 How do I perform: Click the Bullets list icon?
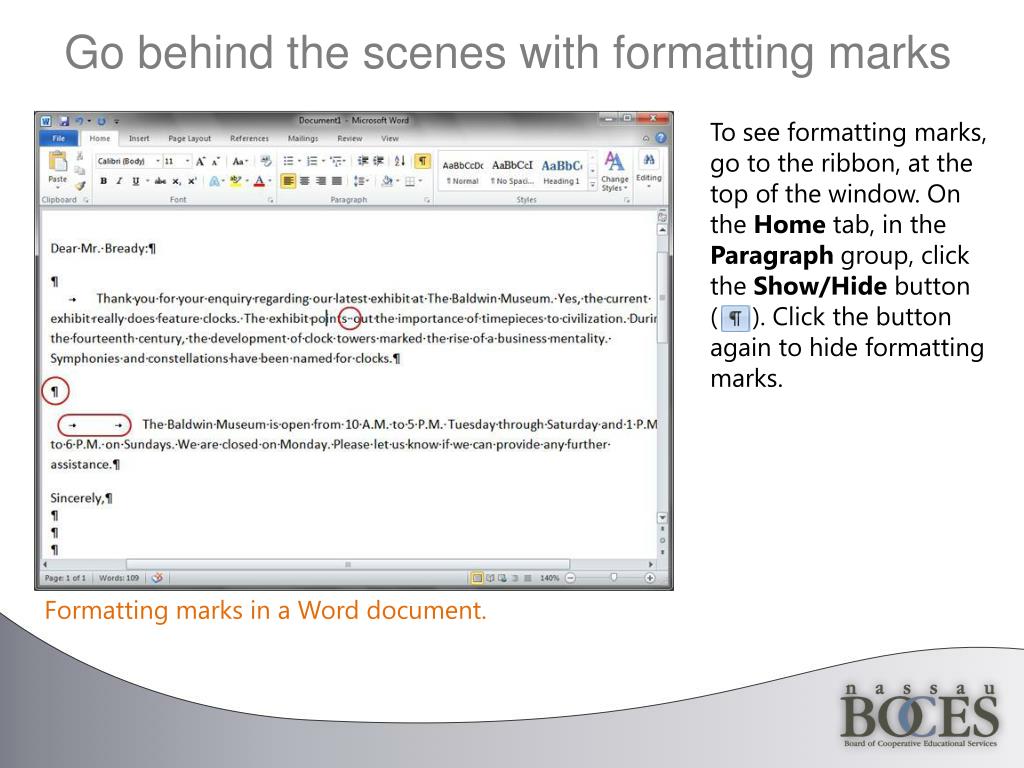click(290, 161)
